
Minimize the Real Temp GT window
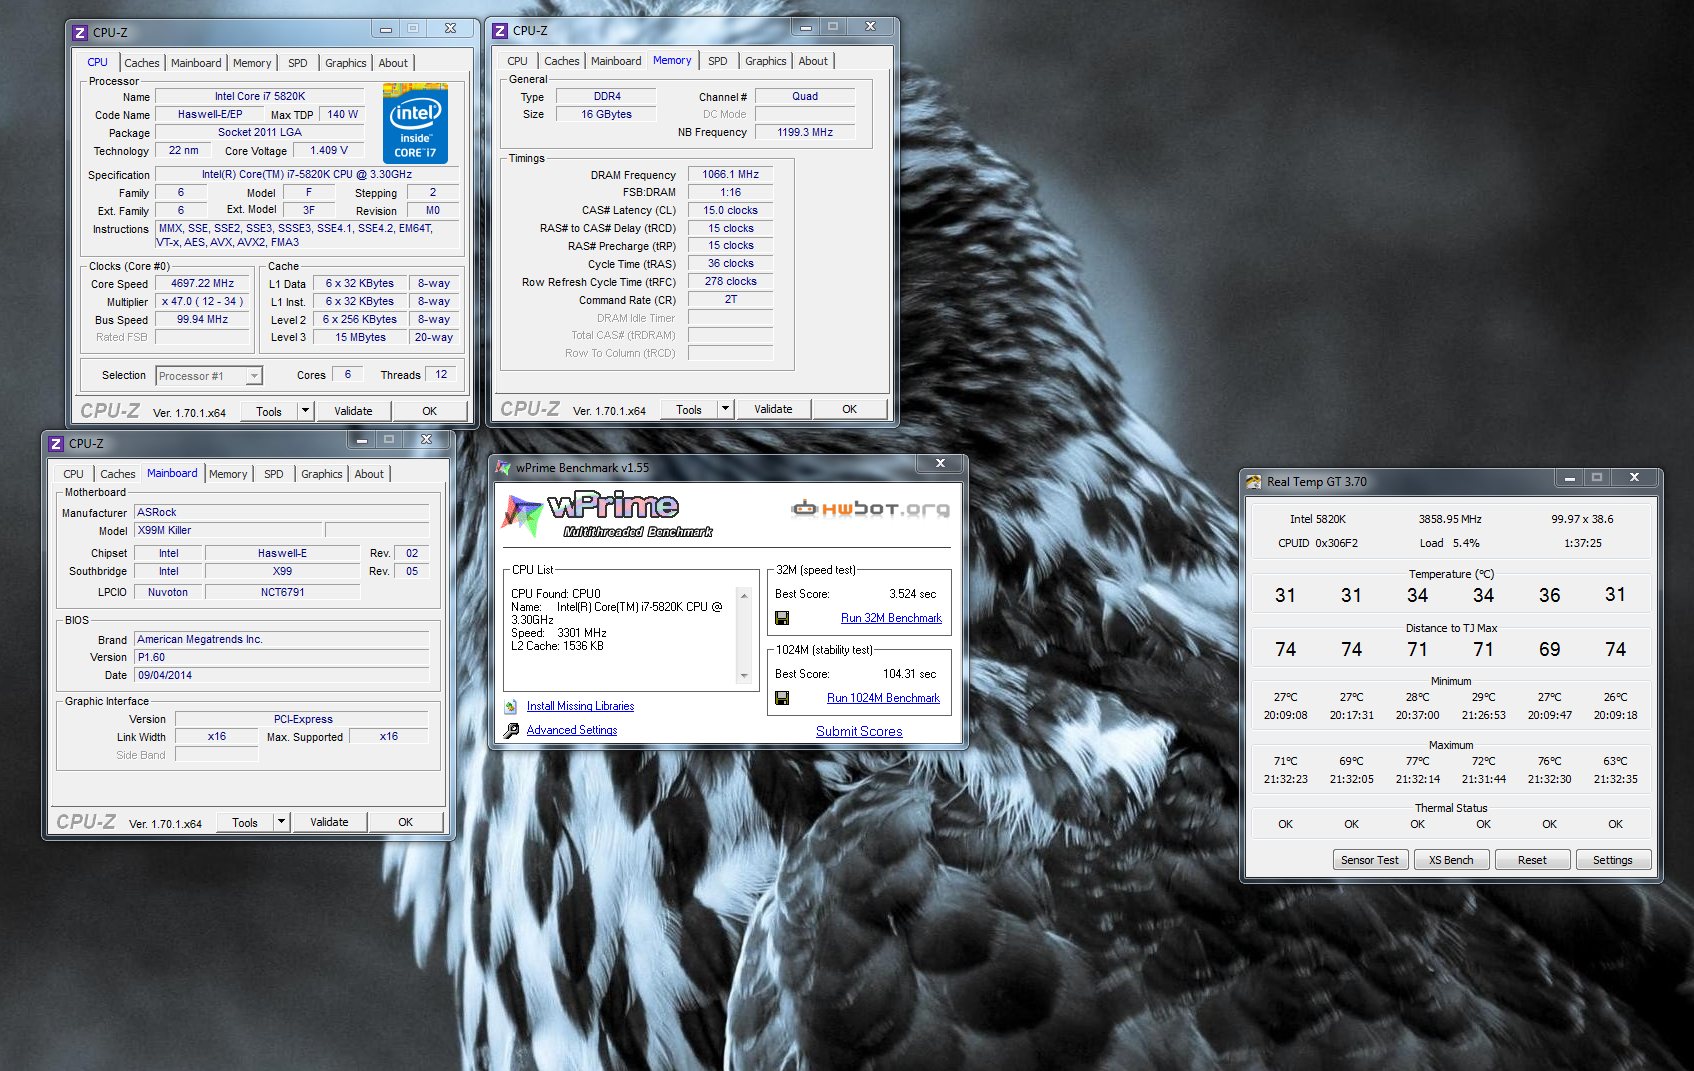coord(1569,478)
